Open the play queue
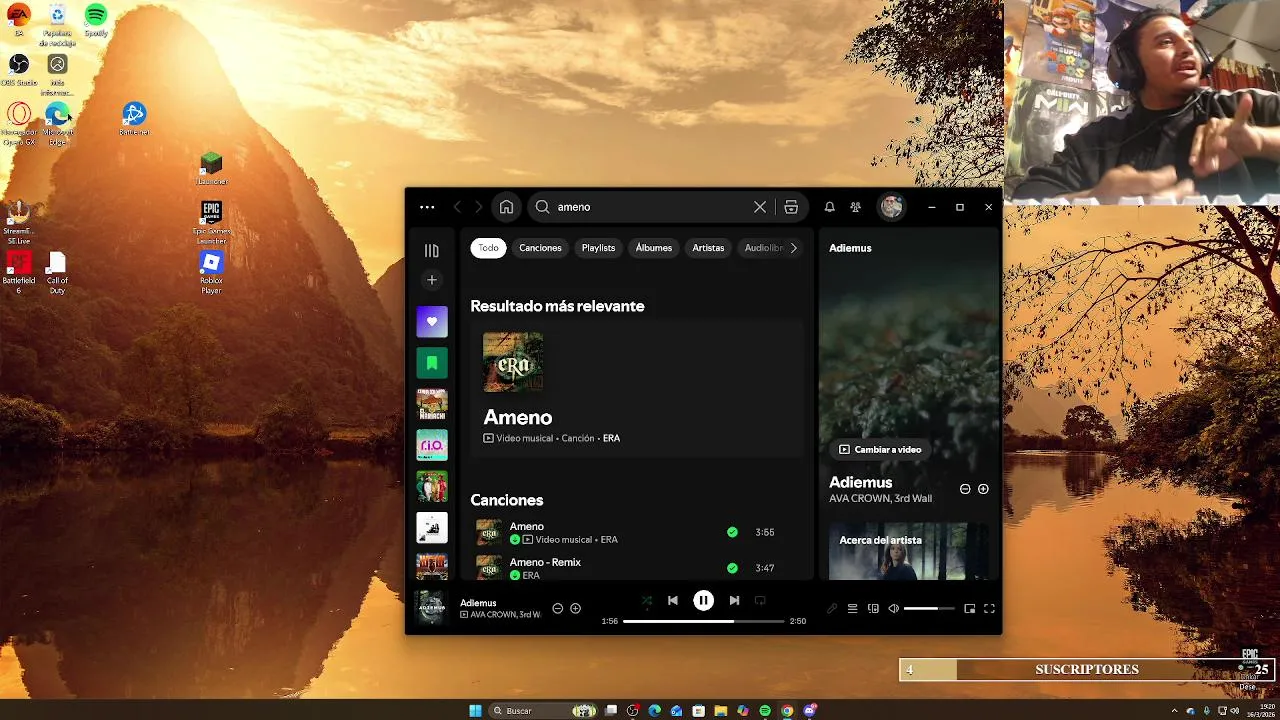Viewport: 1280px width, 720px height. tap(852, 608)
